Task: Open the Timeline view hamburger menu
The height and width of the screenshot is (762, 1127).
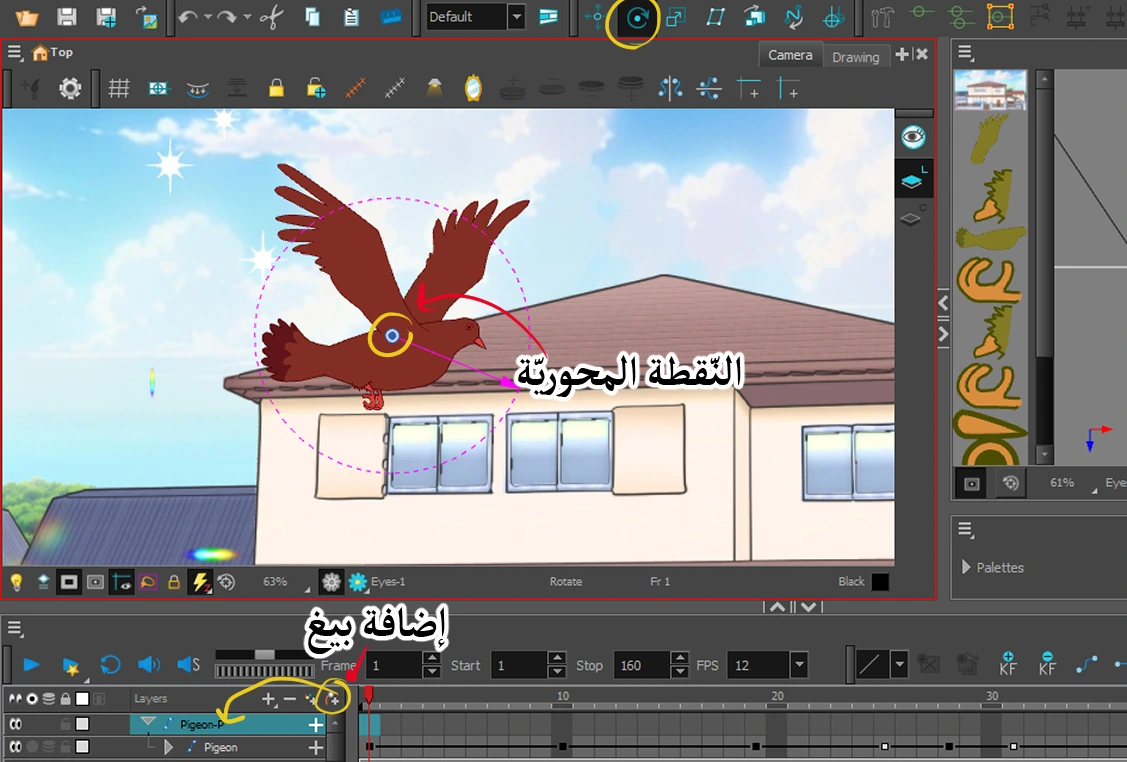Action: point(14,628)
